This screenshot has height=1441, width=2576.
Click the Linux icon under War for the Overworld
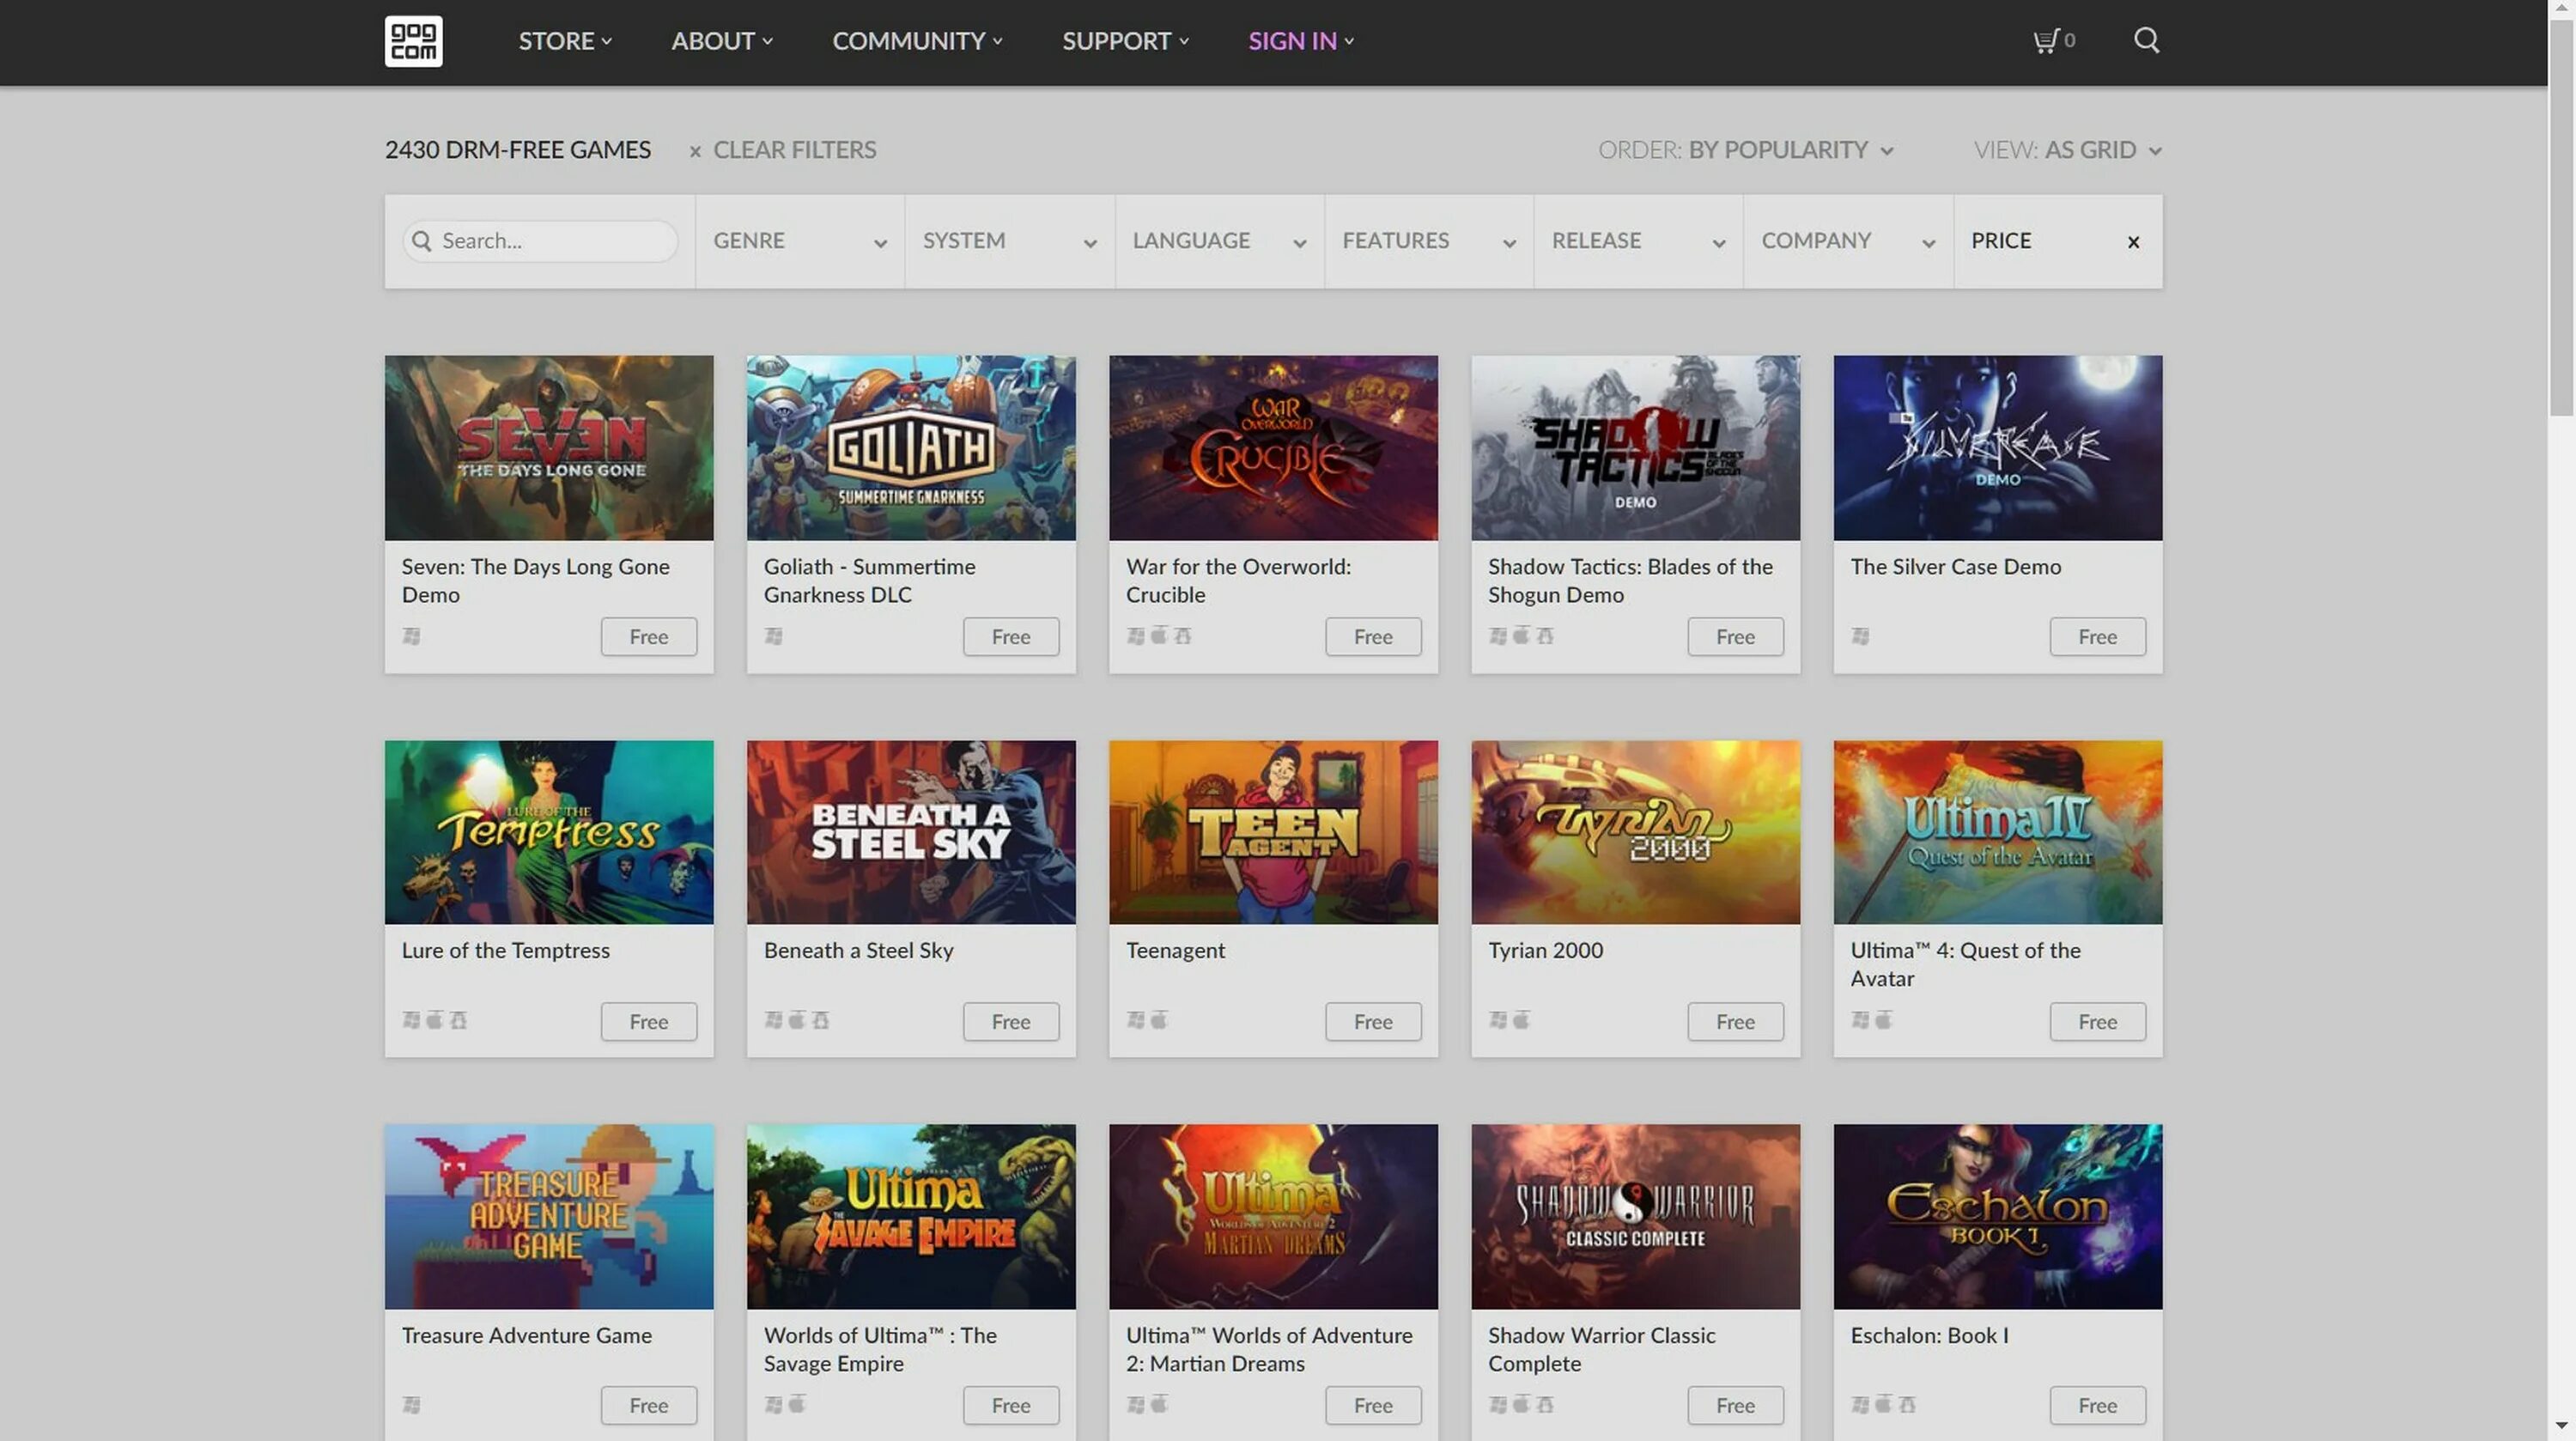[1183, 635]
